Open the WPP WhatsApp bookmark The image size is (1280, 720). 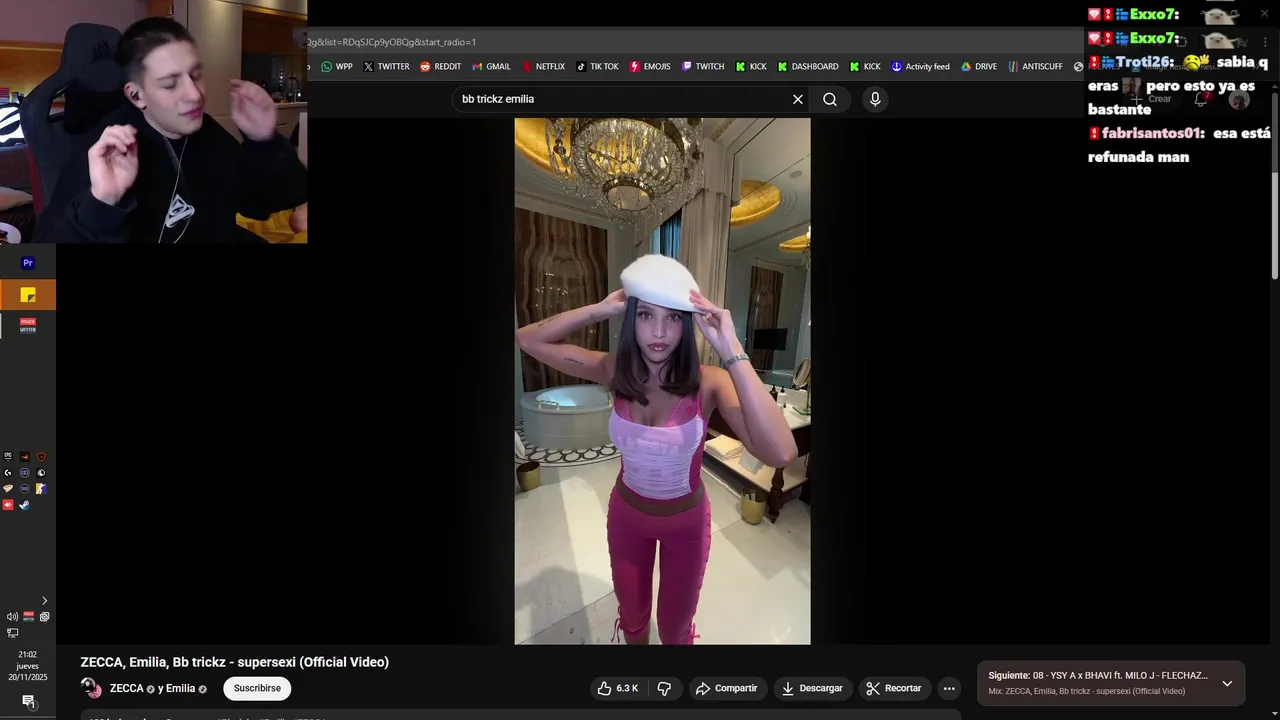coord(337,67)
